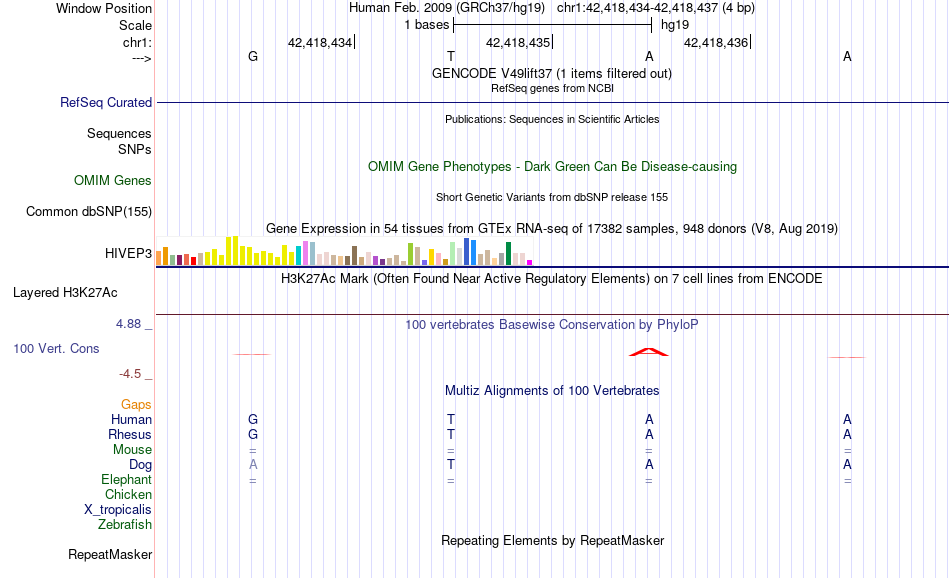This screenshot has width=950, height=578.
Task: Click the scale bar line beside '1 bases'
Action: pos(552,25)
